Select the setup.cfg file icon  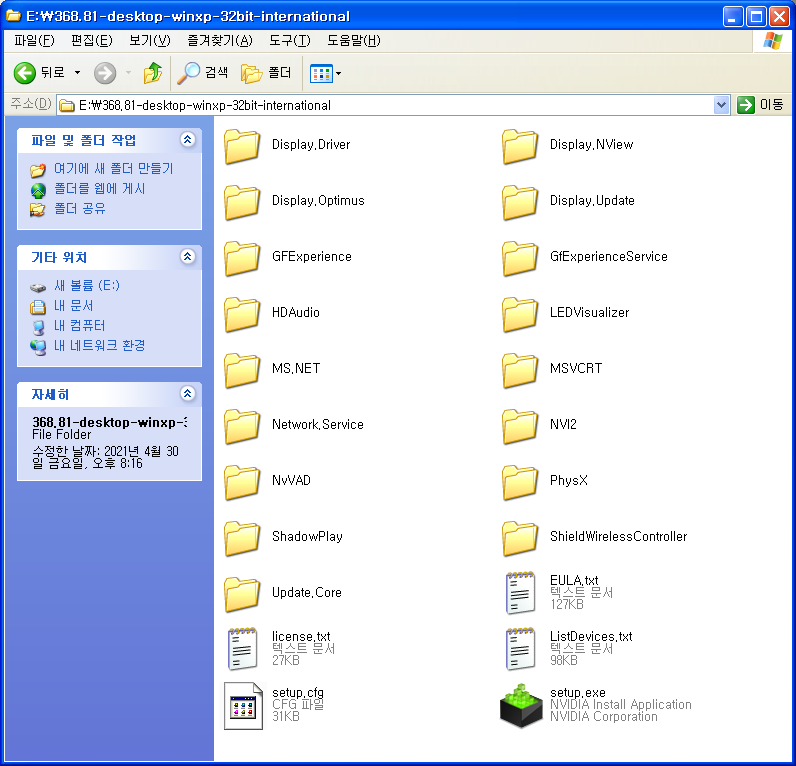coord(243,706)
